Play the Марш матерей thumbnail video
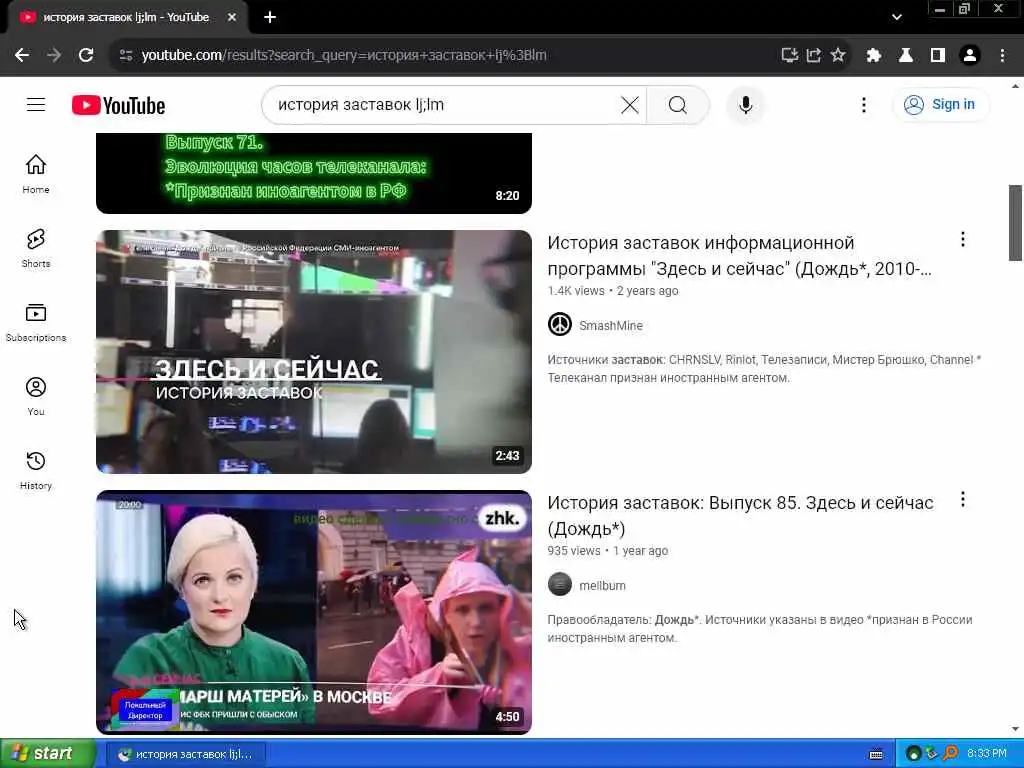The image size is (1024, 768). (313, 612)
